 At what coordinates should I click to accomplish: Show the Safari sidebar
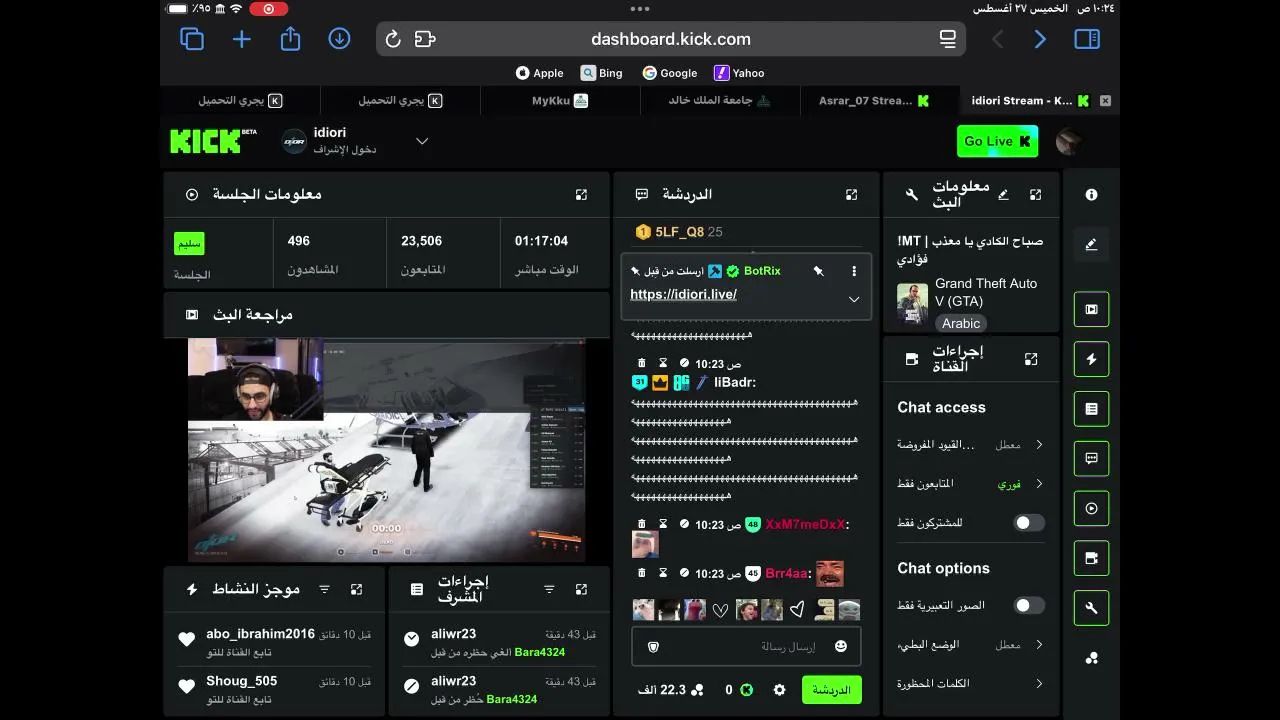click(1087, 39)
